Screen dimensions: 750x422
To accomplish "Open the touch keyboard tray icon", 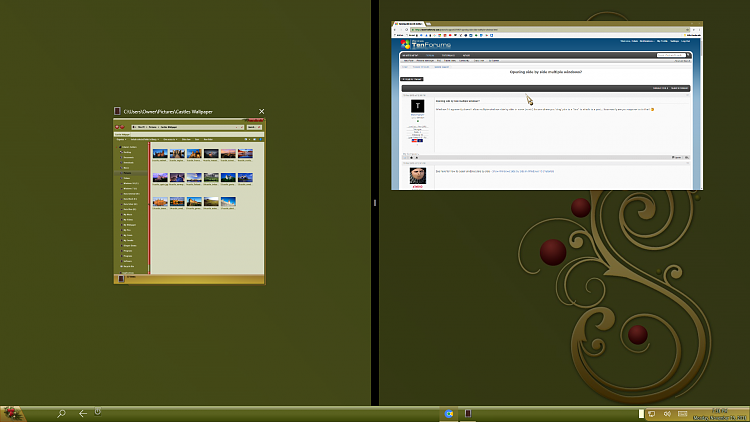I will click(x=683, y=414).
